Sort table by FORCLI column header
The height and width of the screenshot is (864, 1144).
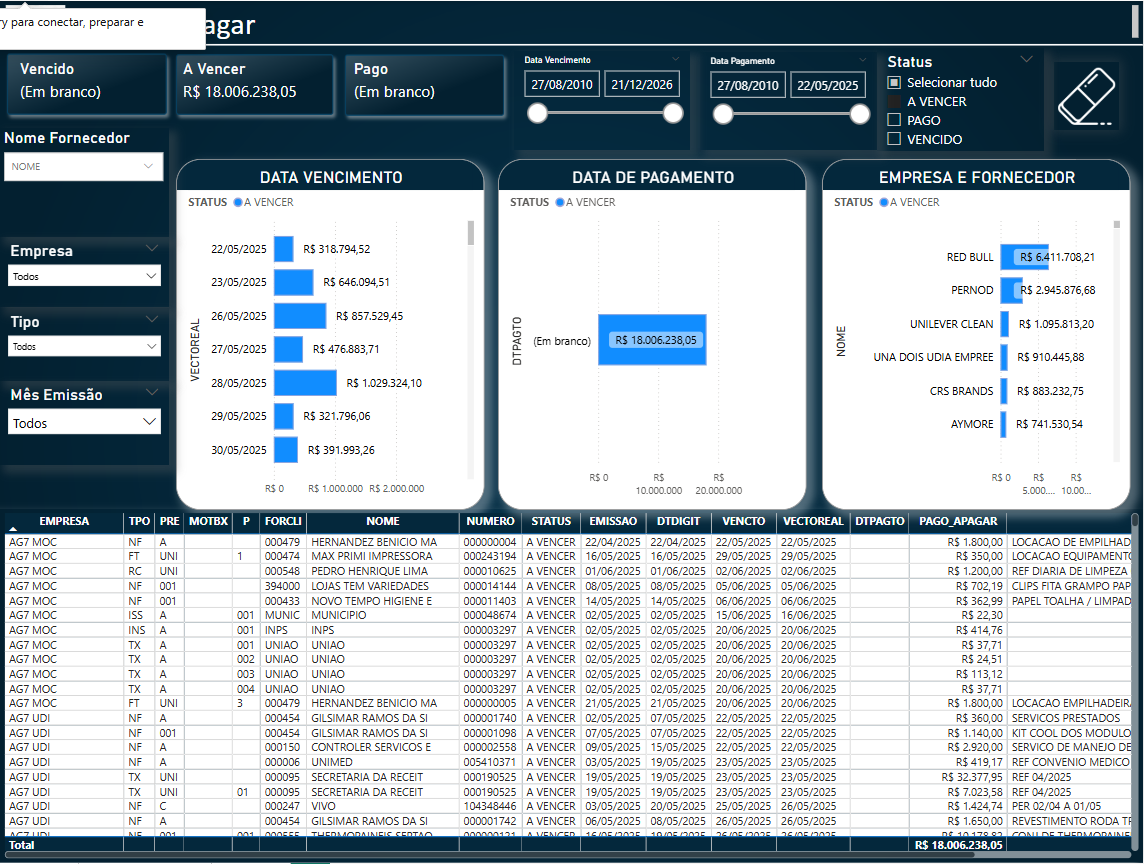(x=283, y=522)
